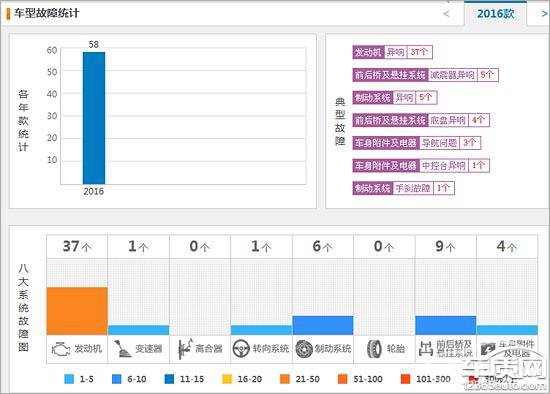Click the axle and suspension (前后桥及悬挂系统) icon
This screenshot has width=550, height=394.
click(426, 349)
